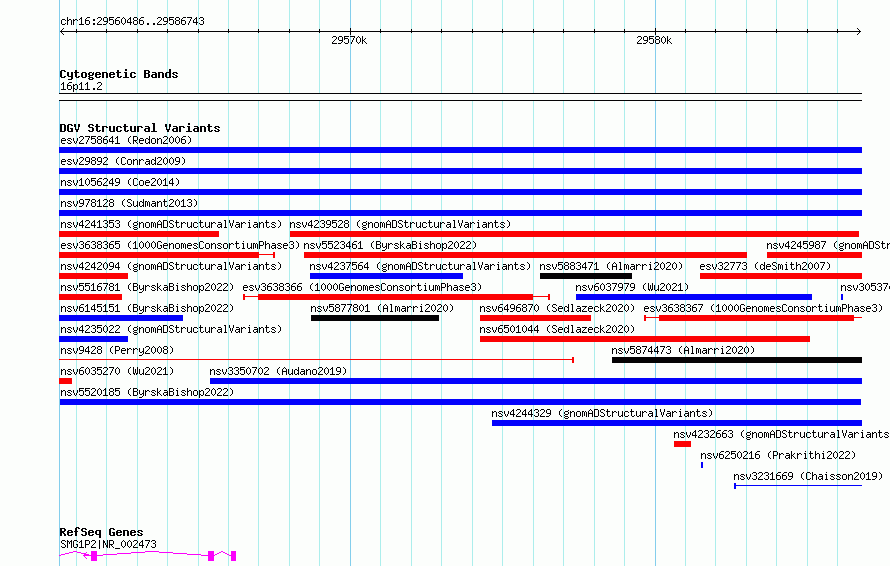Click the nsv9428 (Perry2008) label
Viewport: 890px width, 566px height.
(x=117, y=350)
